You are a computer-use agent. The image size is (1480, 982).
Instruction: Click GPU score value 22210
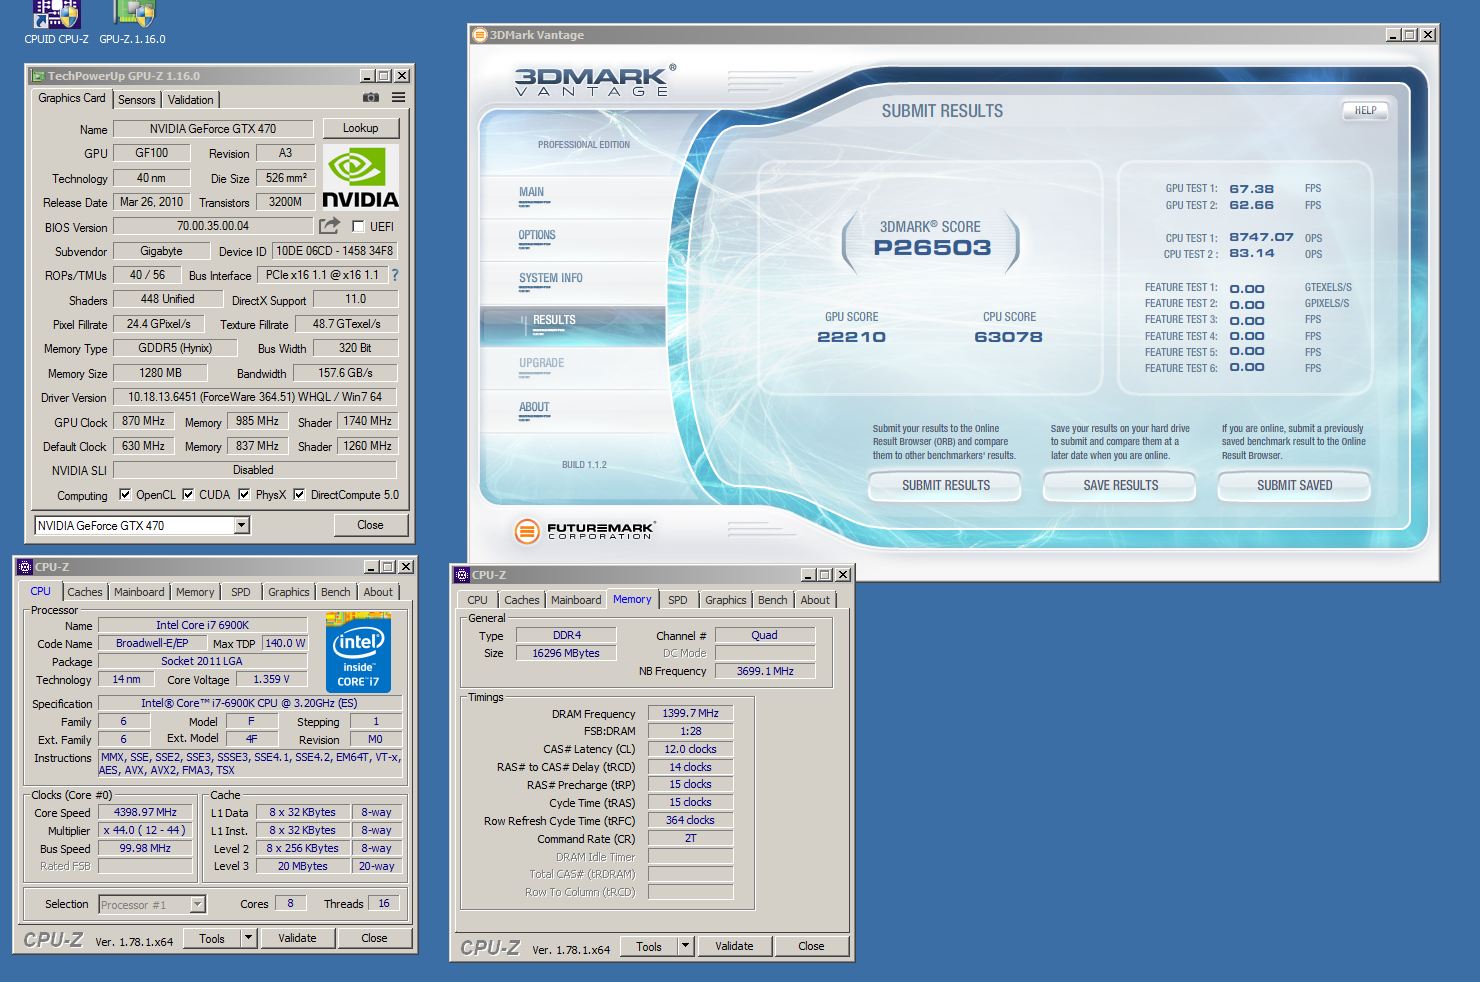(852, 337)
